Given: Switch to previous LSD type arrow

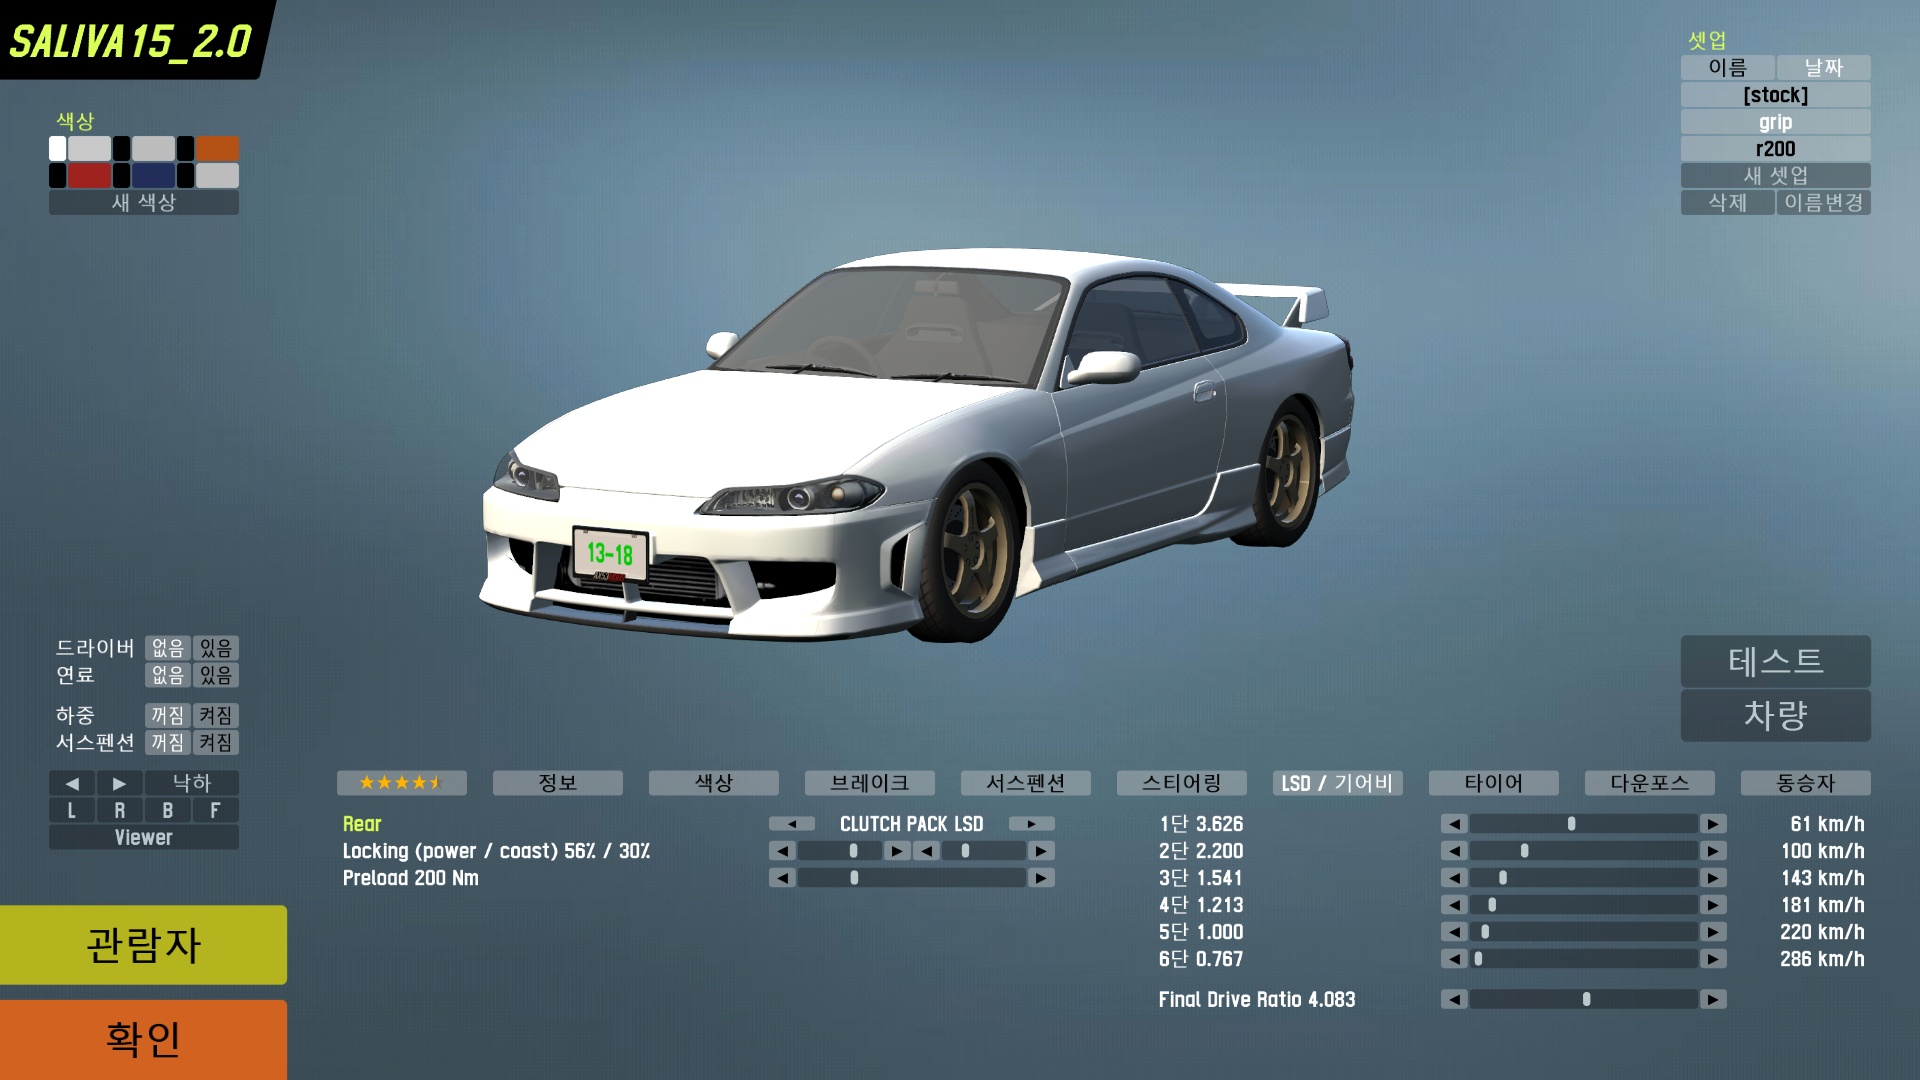Looking at the screenshot, I should point(792,824).
